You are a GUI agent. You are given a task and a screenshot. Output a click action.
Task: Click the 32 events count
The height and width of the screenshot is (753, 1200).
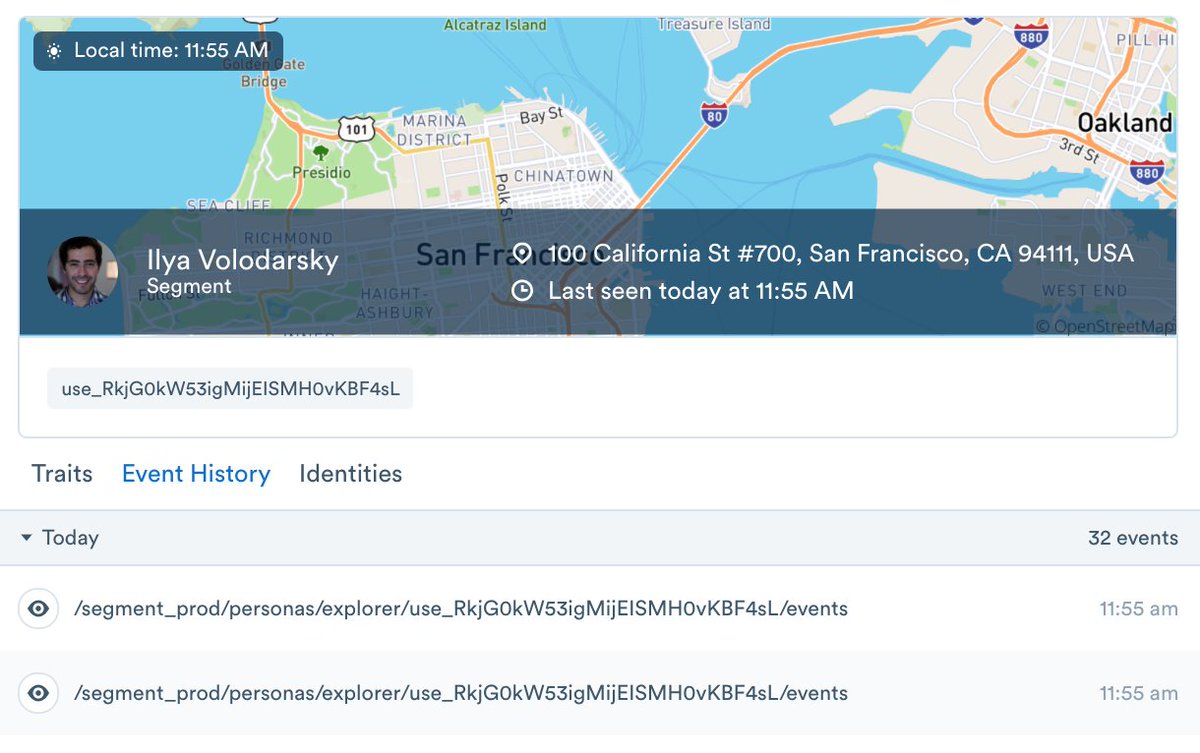(x=1133, y=538)
